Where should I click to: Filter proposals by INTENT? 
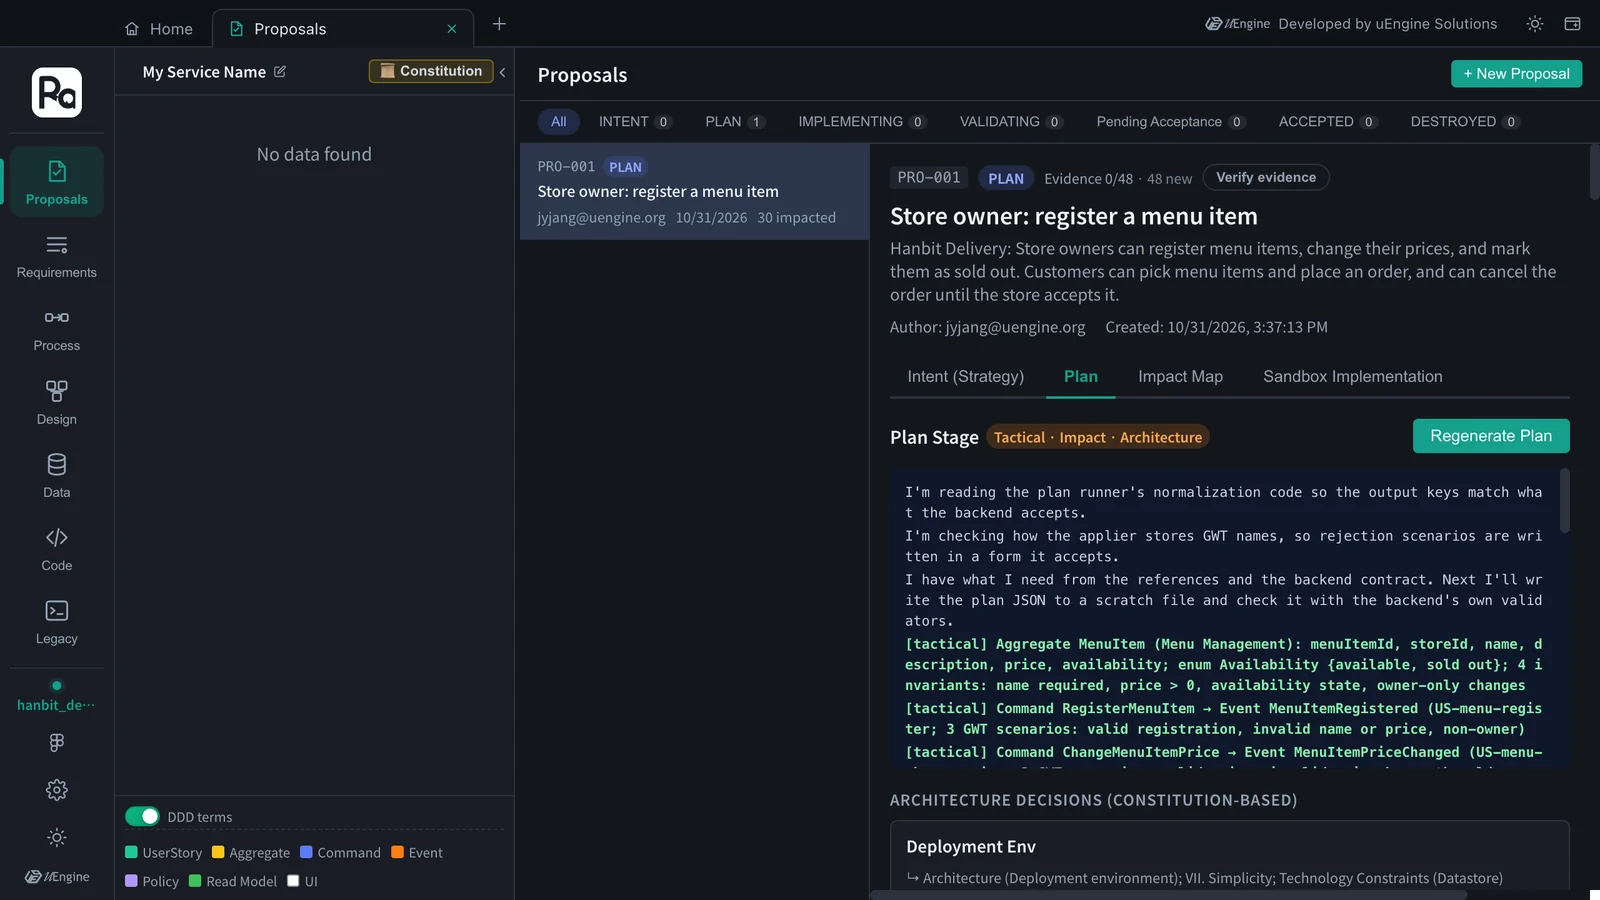coord(635,122)
